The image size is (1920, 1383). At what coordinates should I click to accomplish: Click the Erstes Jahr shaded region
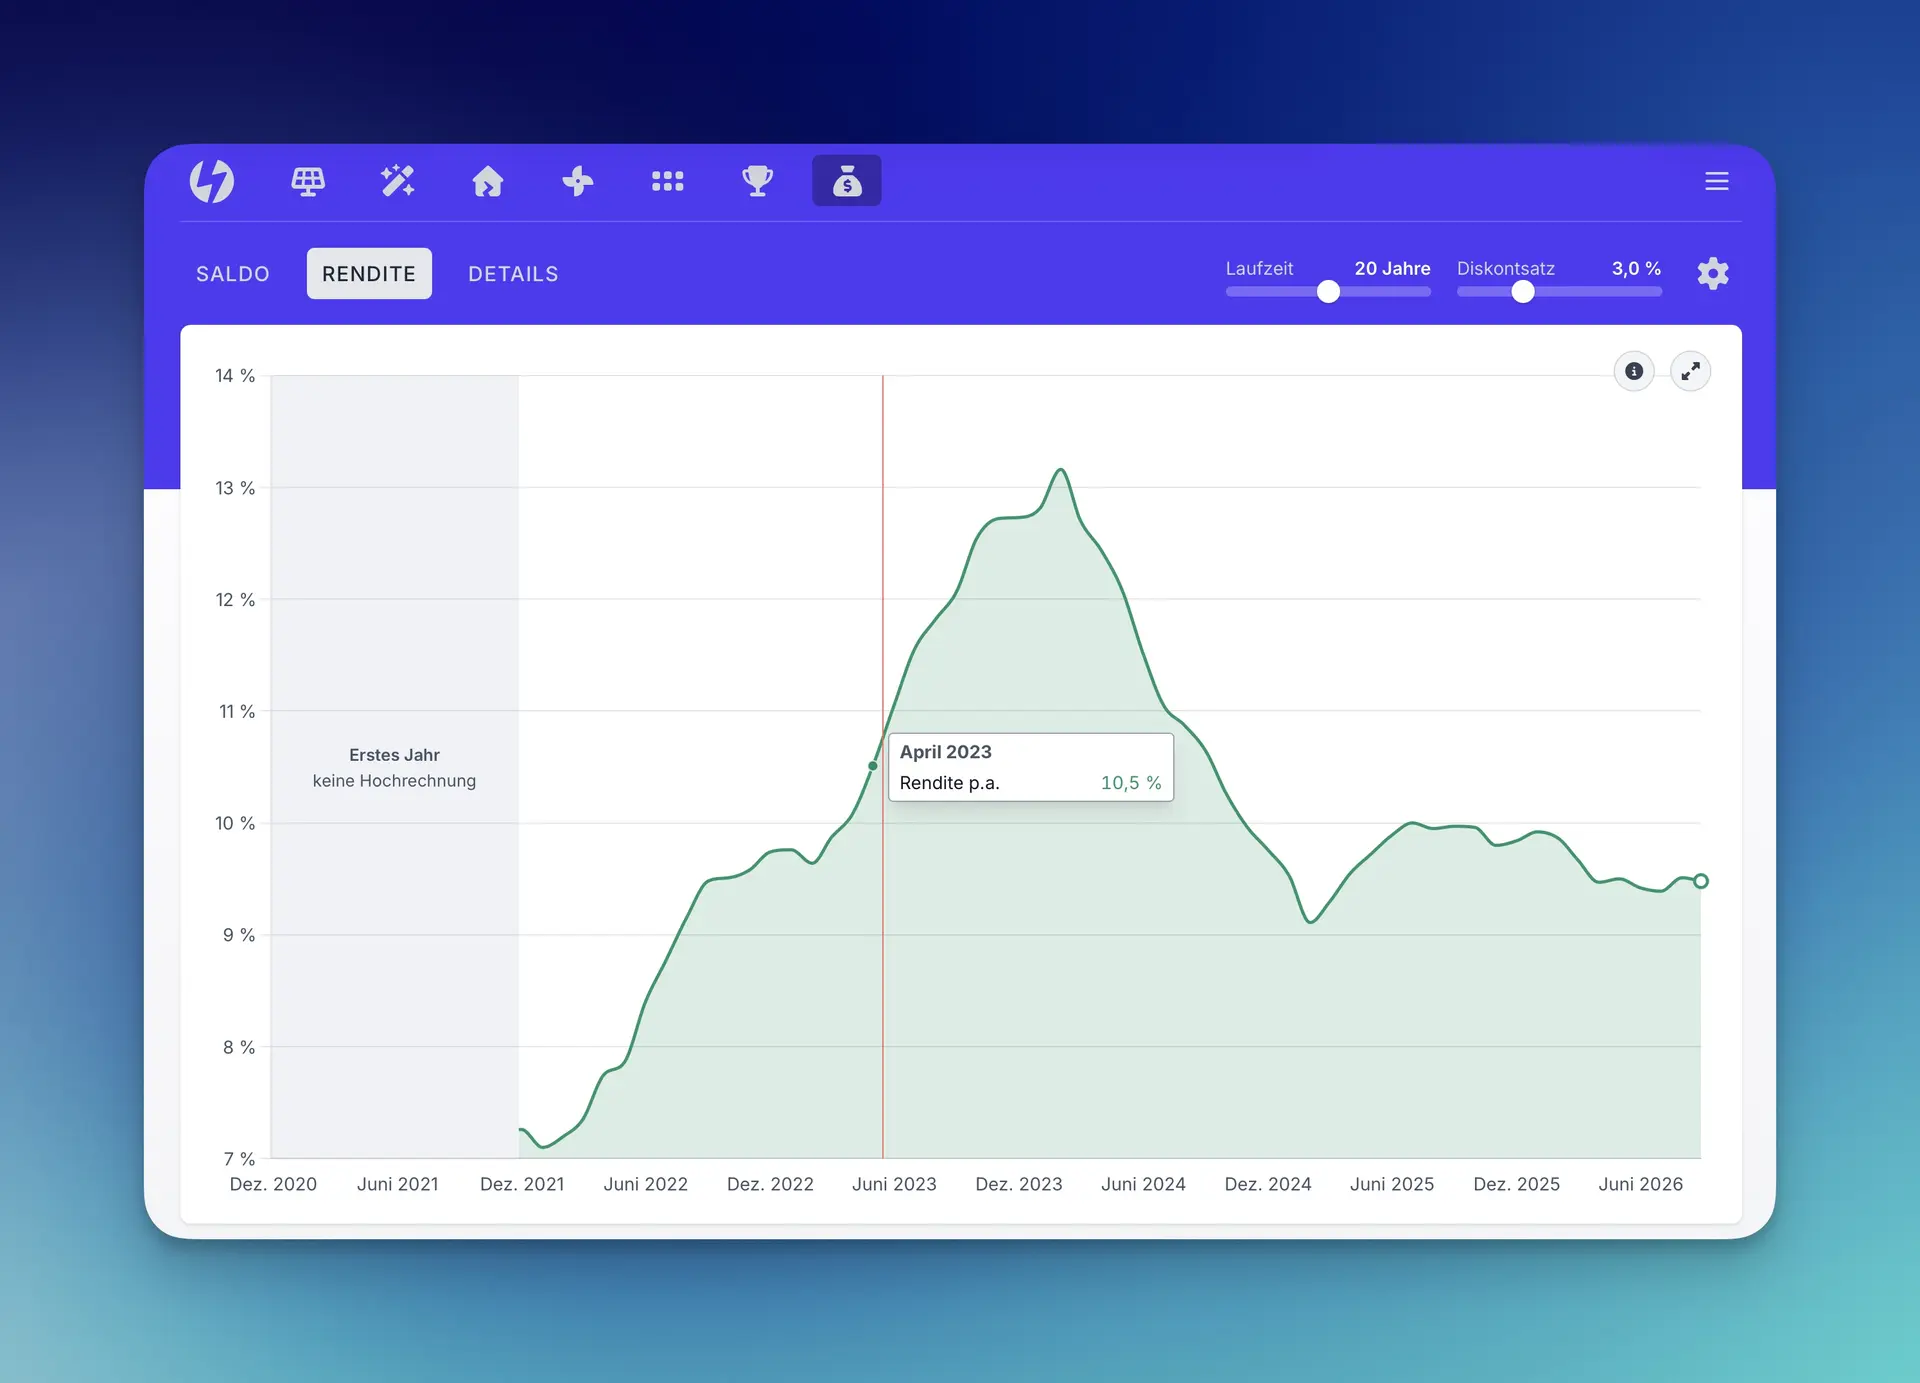395,767
